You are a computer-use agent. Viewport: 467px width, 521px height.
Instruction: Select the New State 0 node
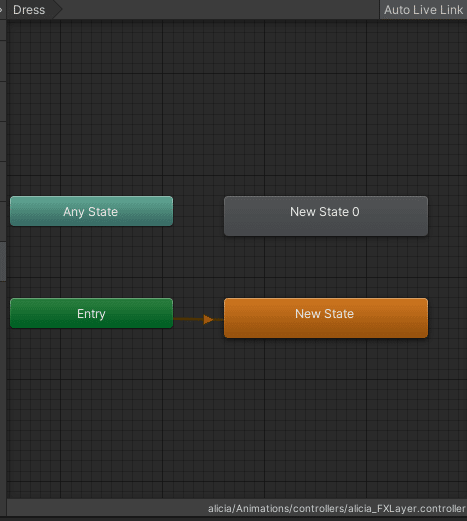click(326, 216)
